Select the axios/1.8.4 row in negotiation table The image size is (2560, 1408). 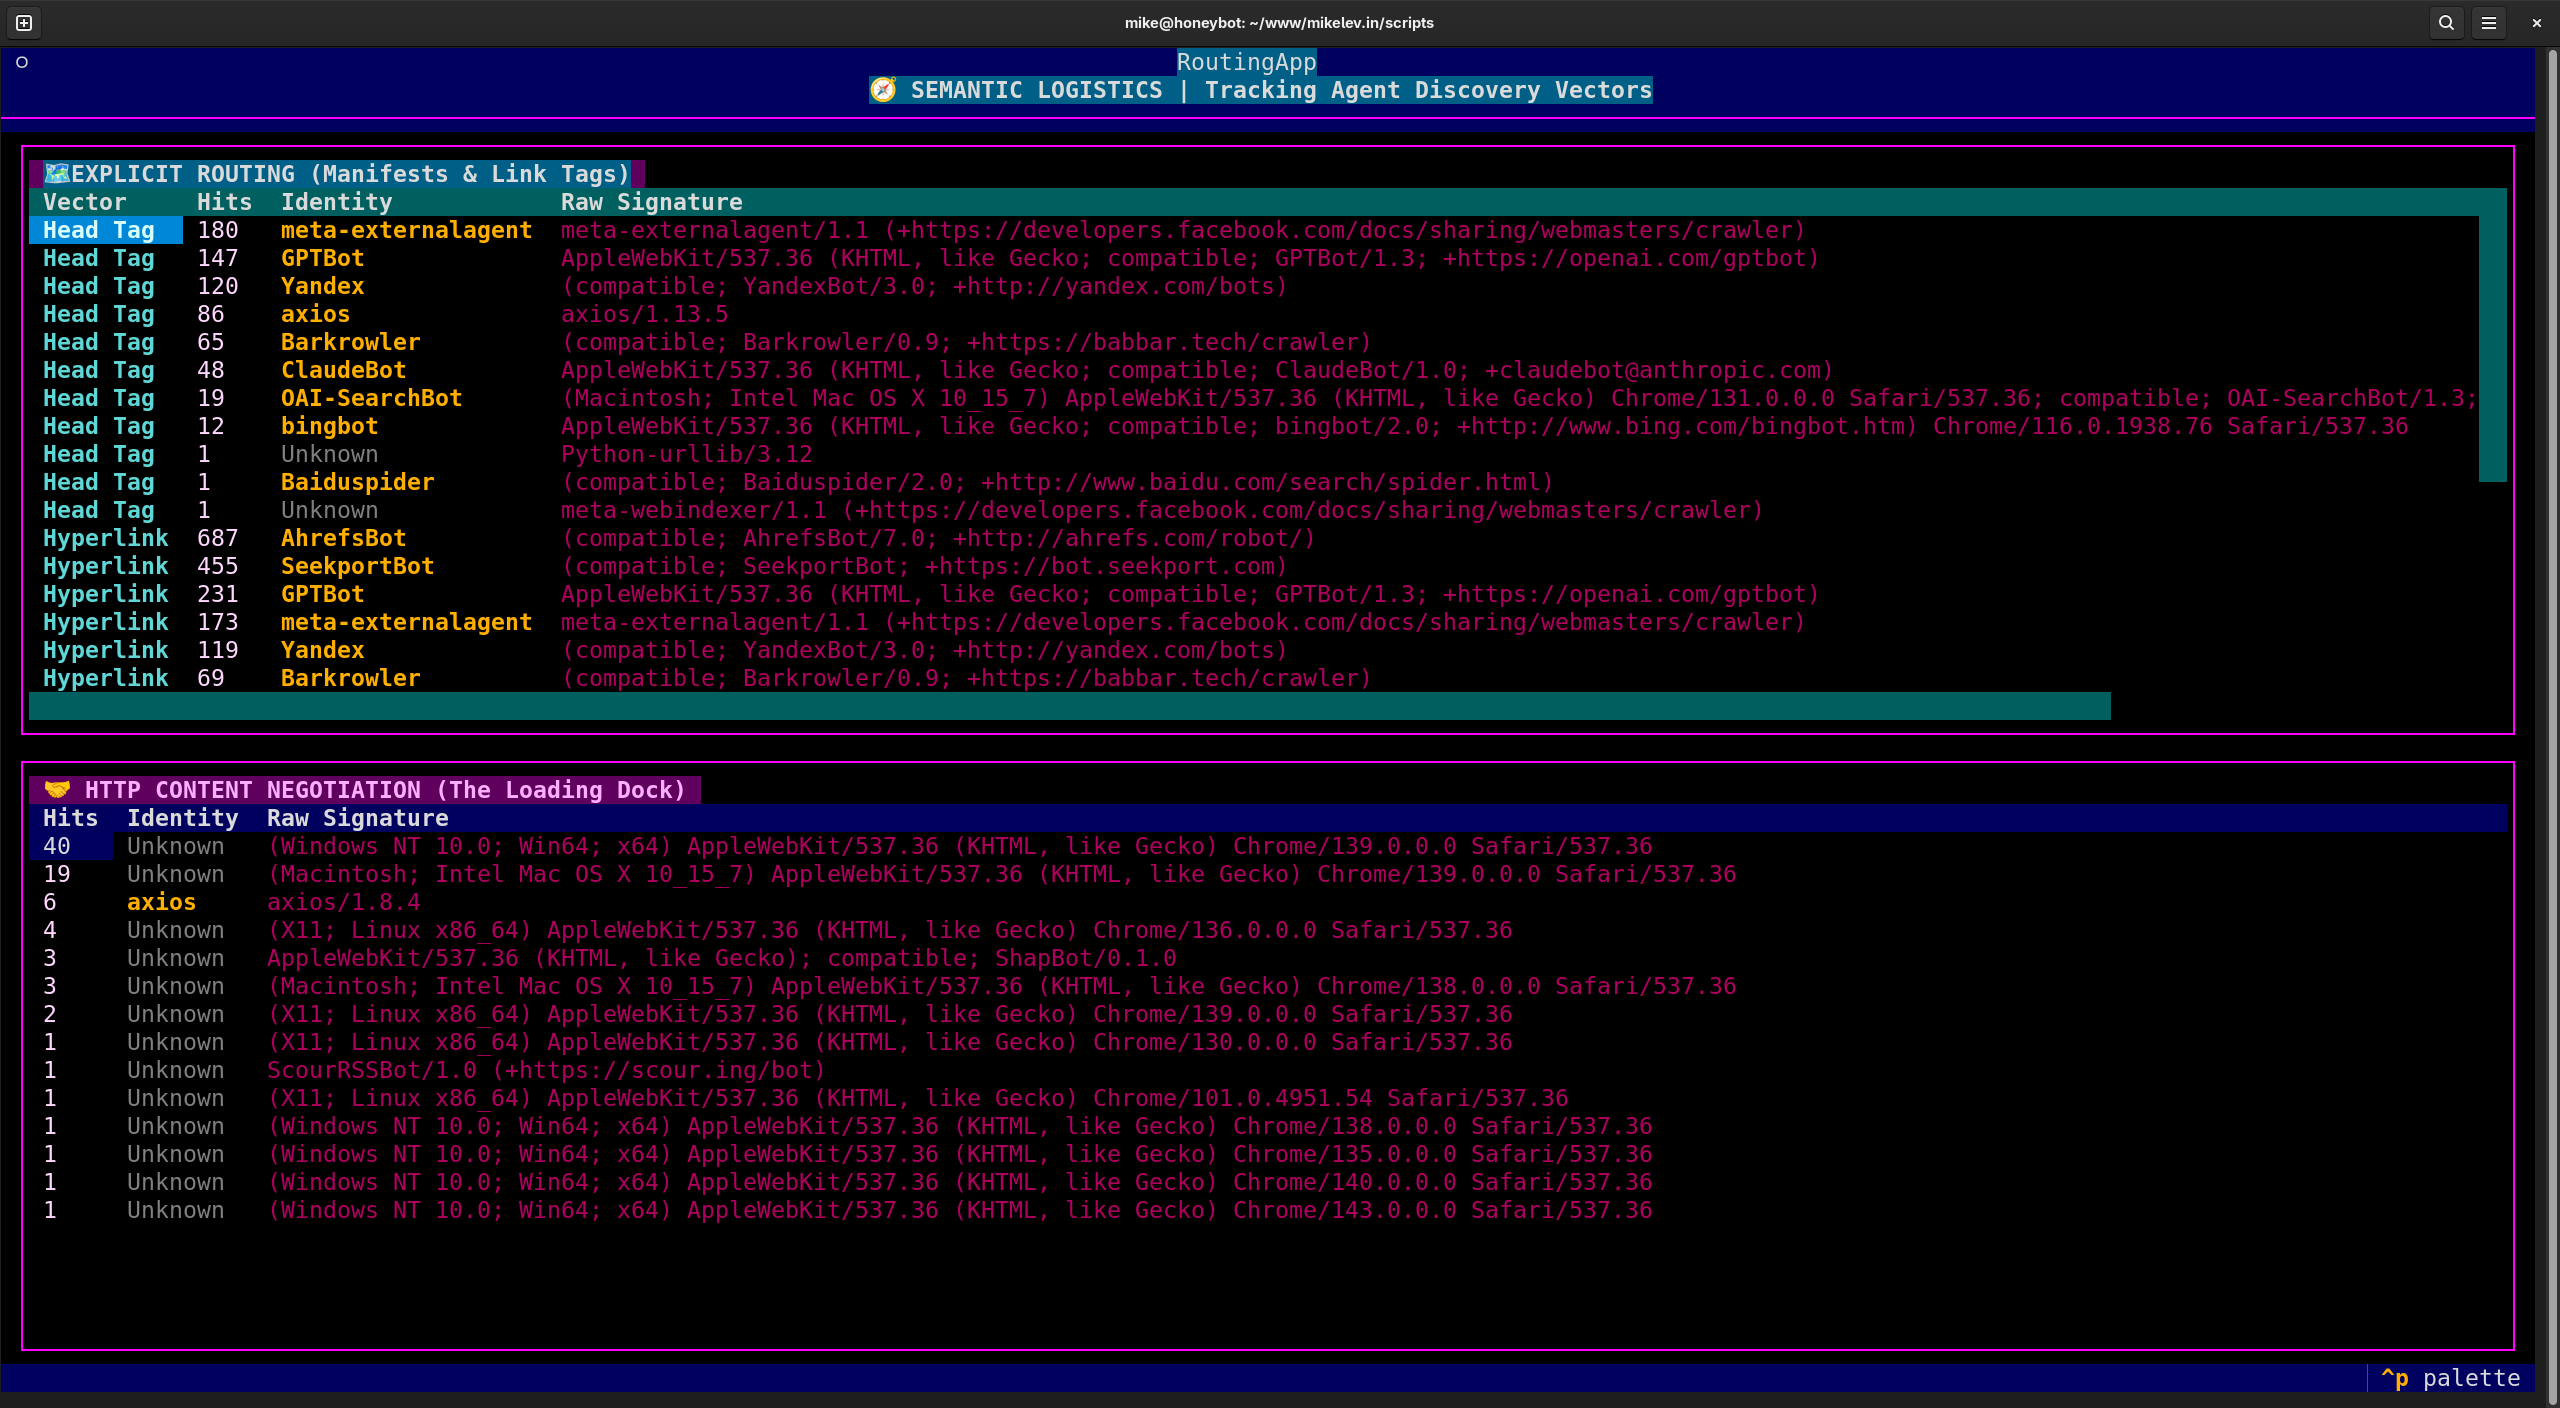click(x=1268, y=902)
